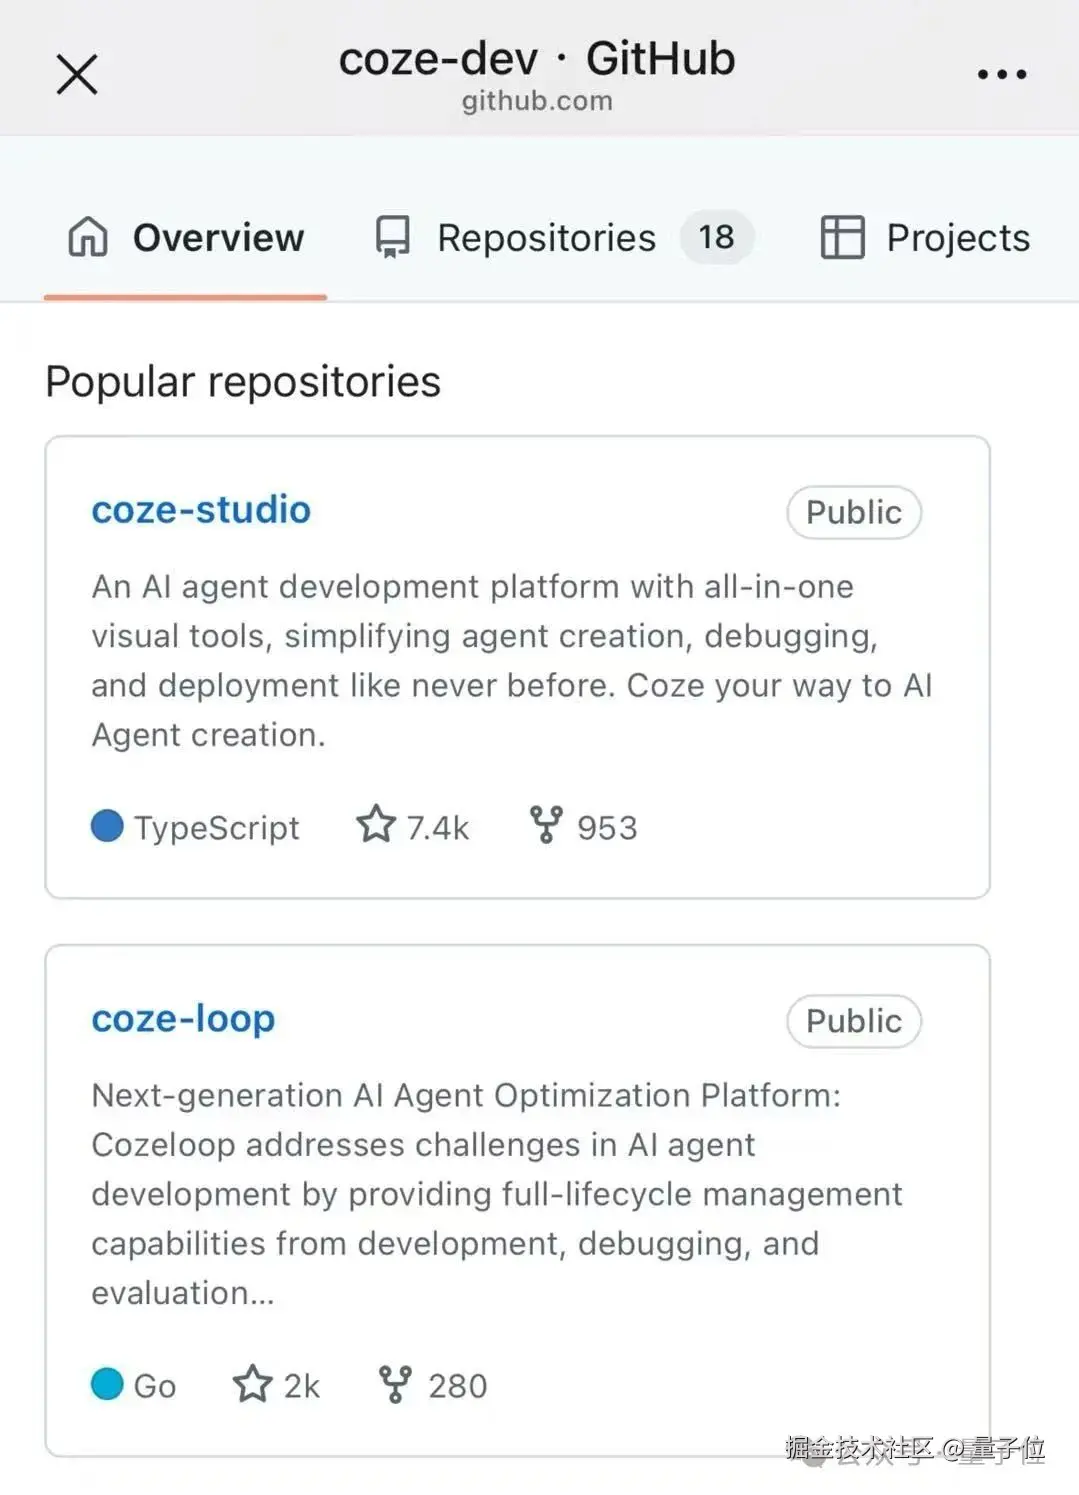
Task: Click the star icon on coze-studio
Action: 376,825
